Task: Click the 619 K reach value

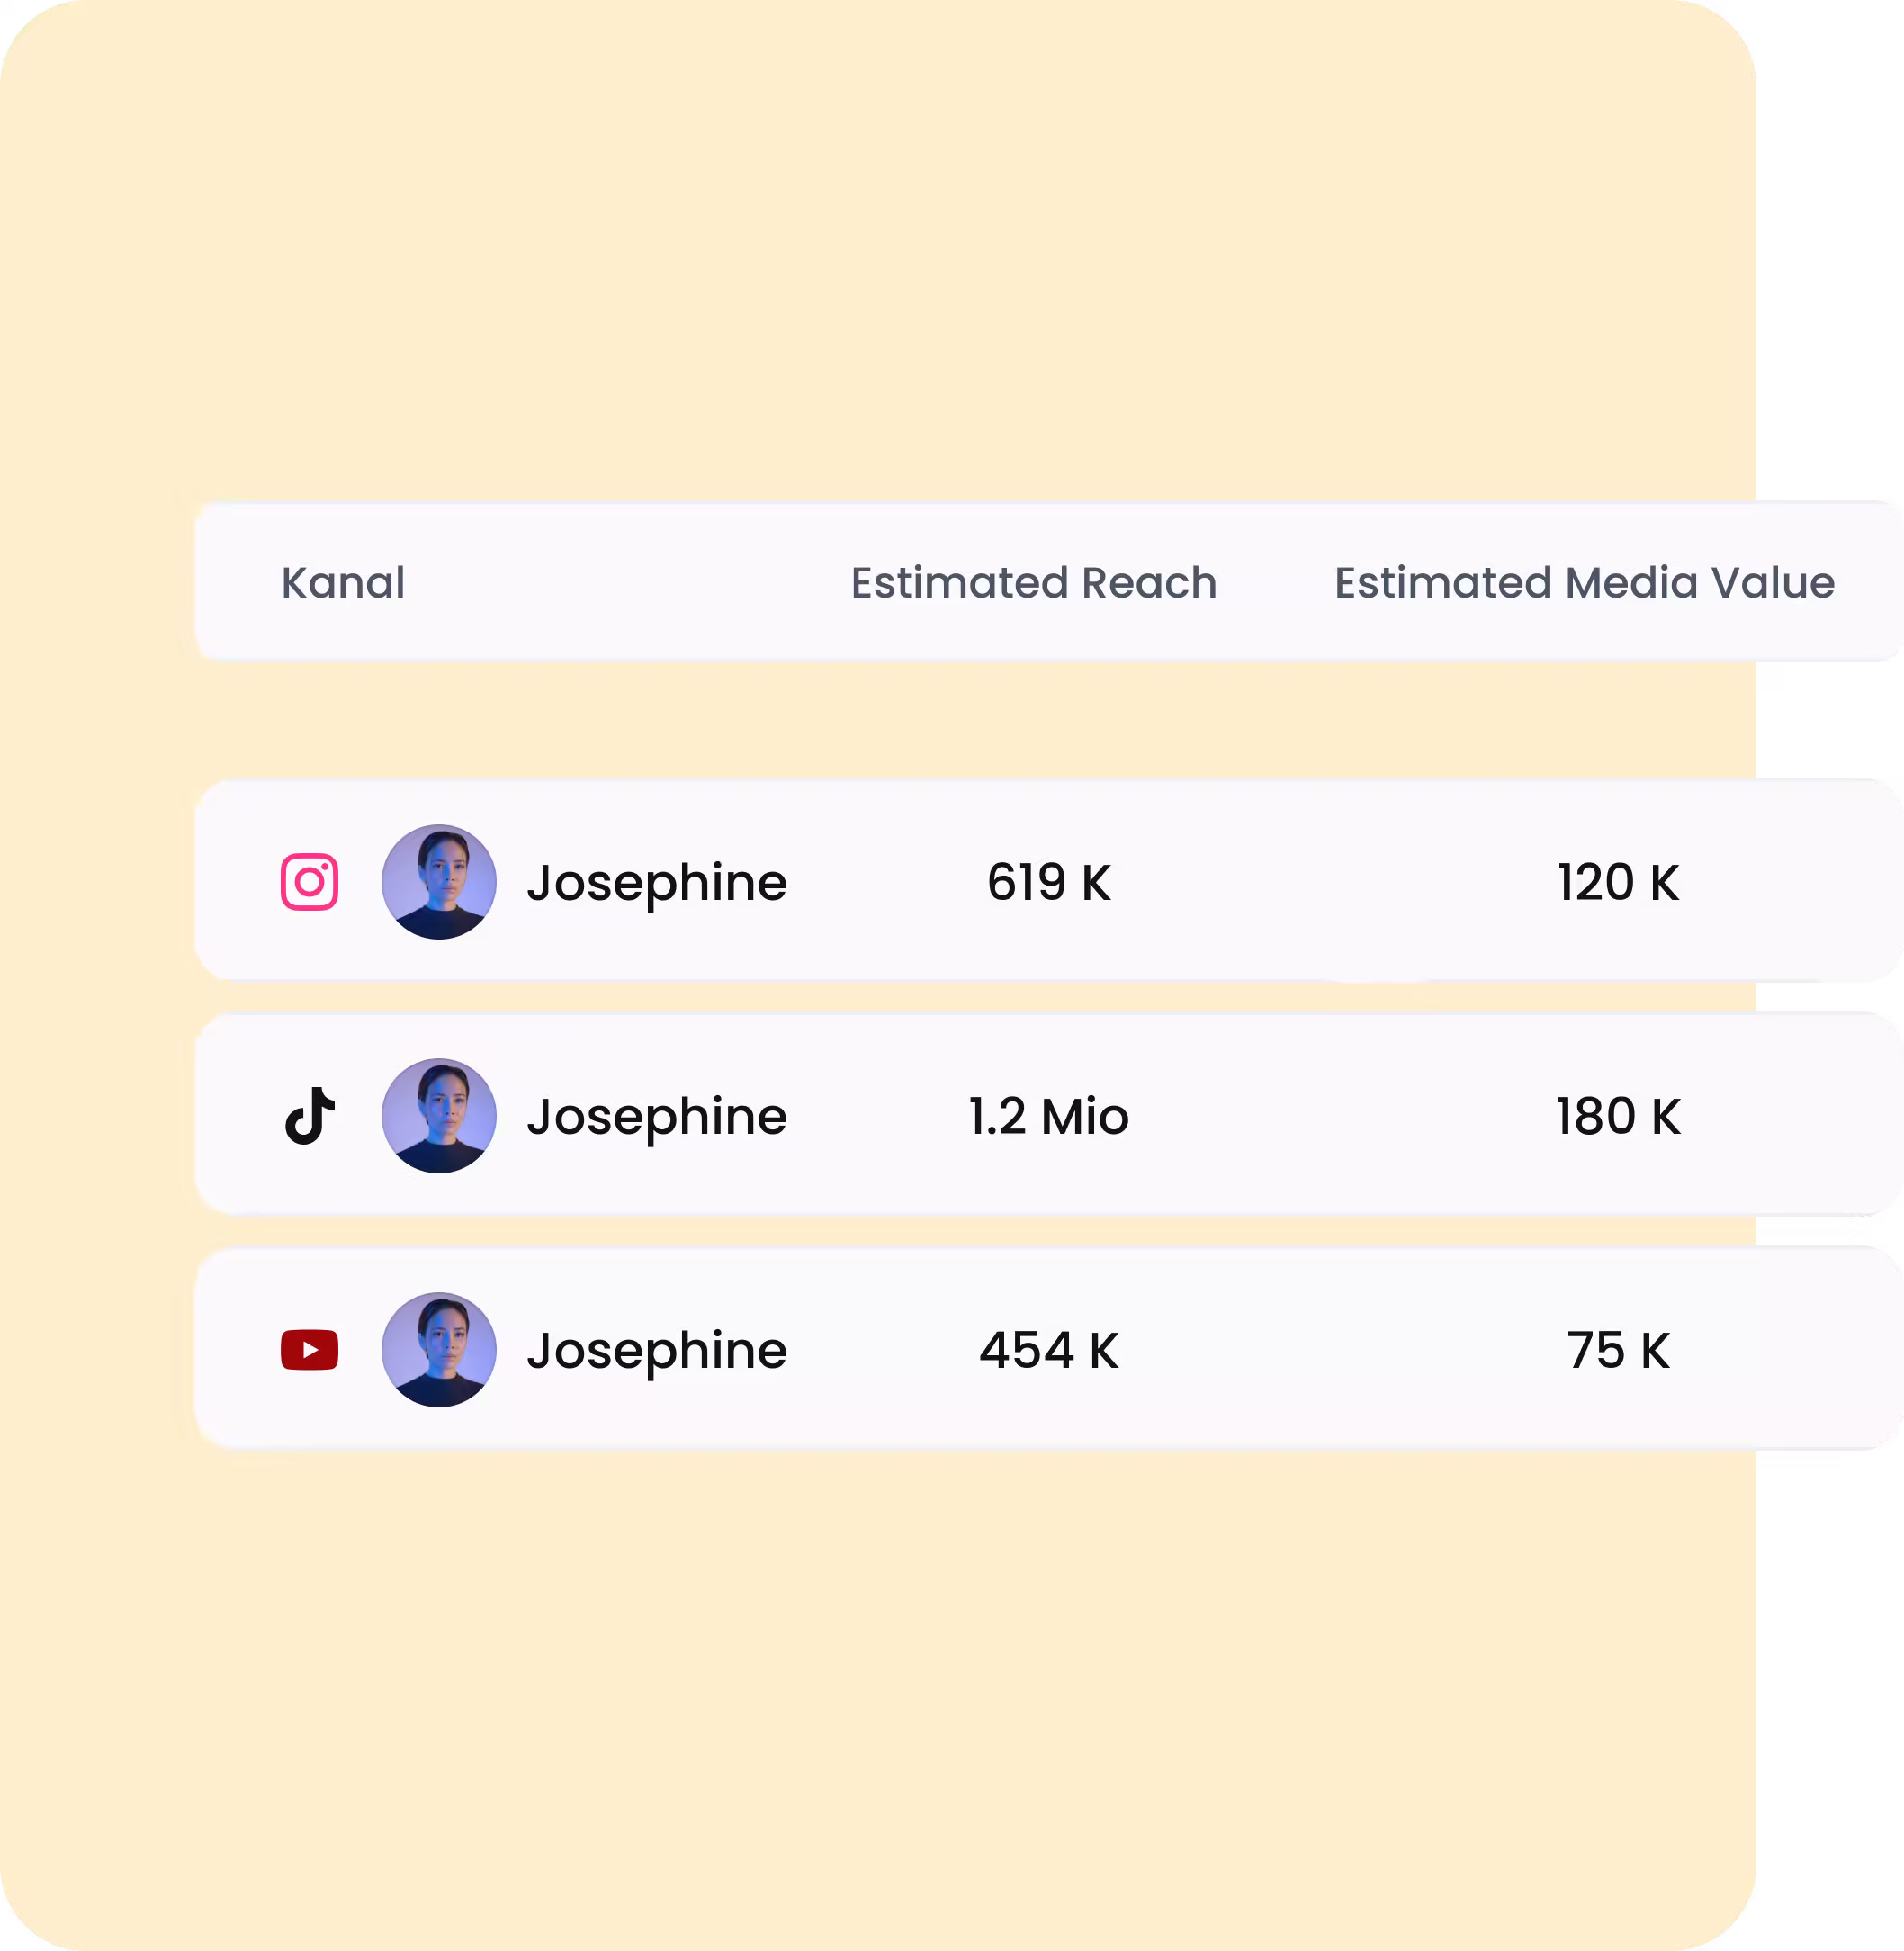Action: (x=1049, y=882)
